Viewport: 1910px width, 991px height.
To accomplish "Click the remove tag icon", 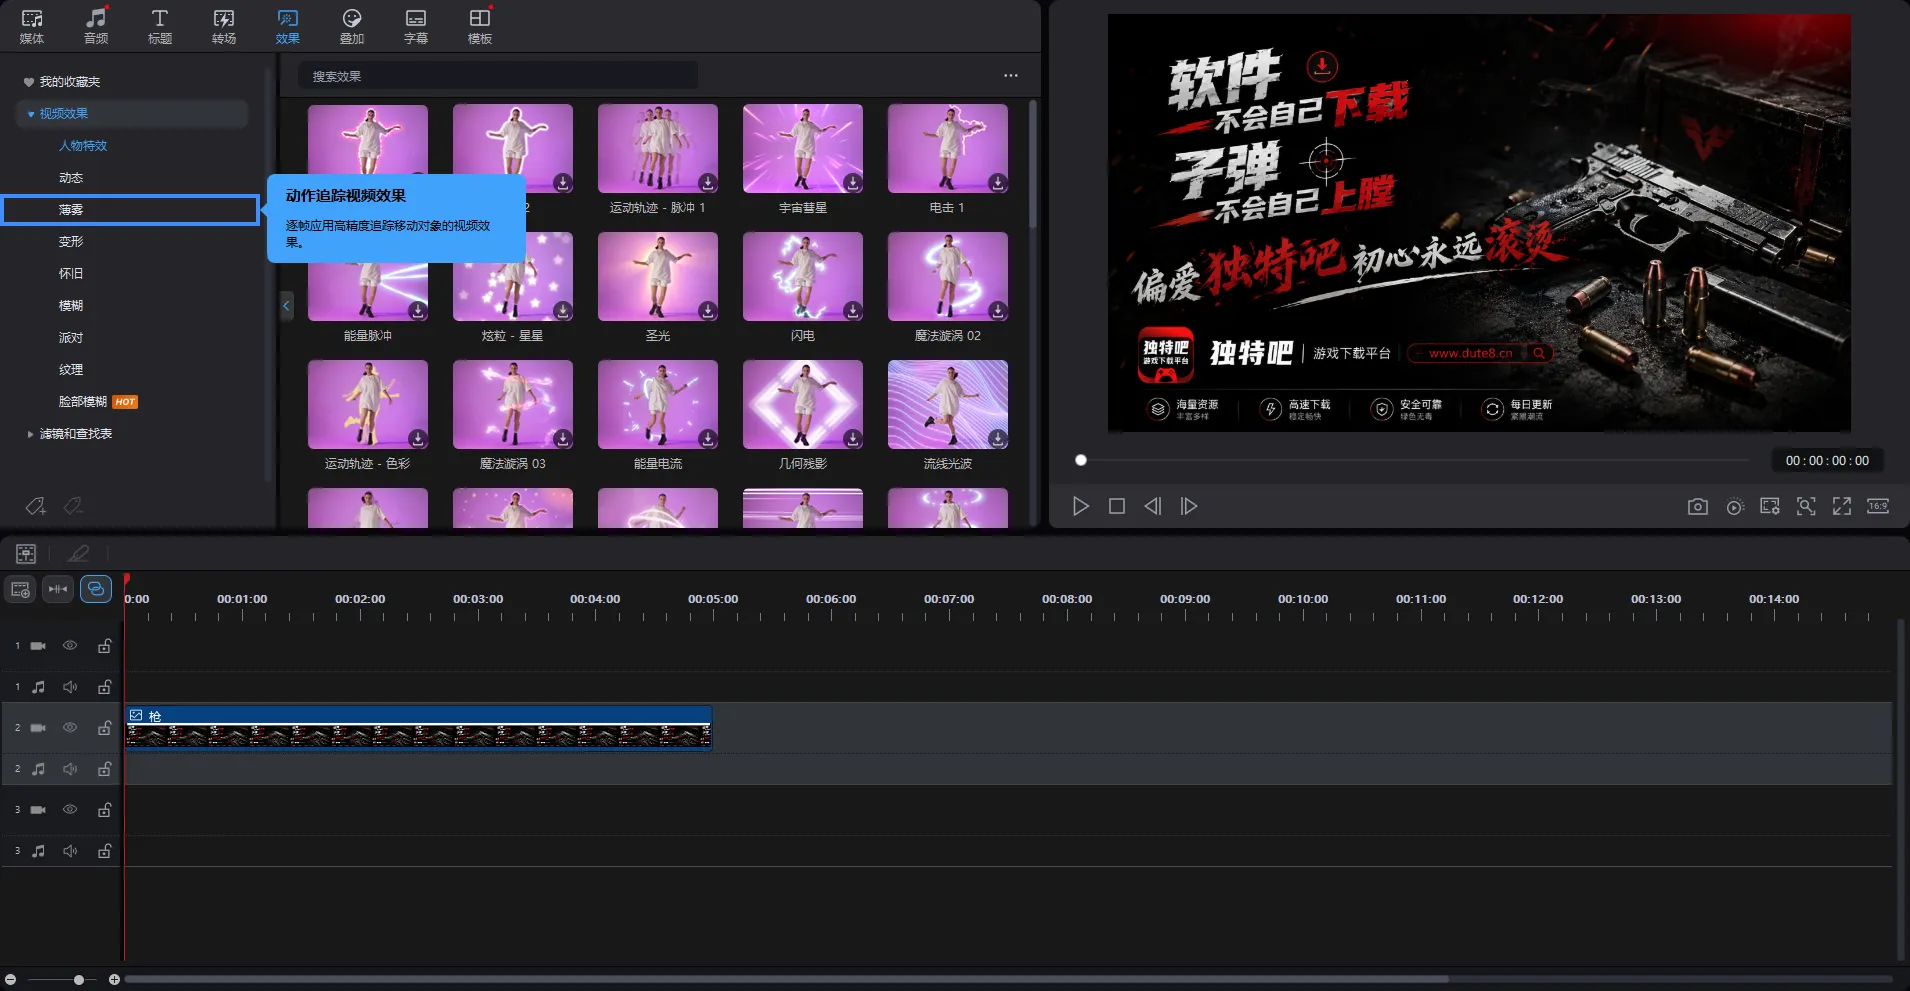I will (73, 506).
